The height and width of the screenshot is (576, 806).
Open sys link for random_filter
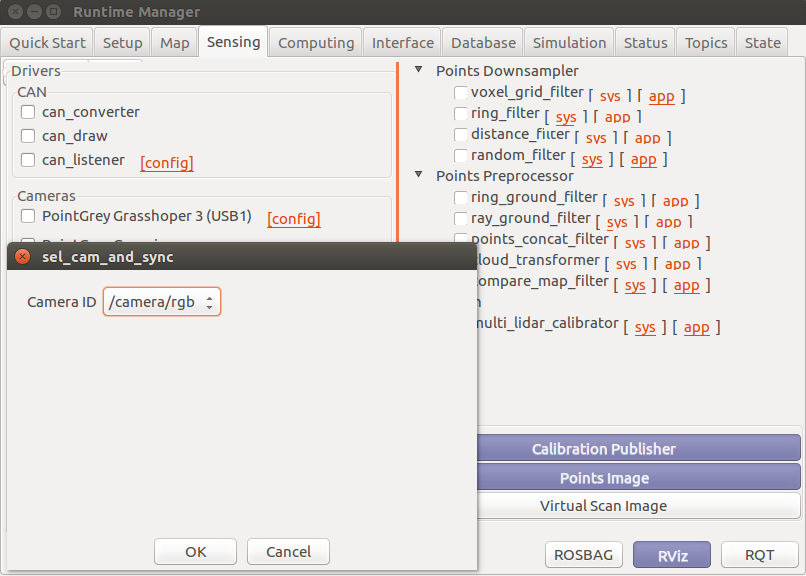coord(592,159)
